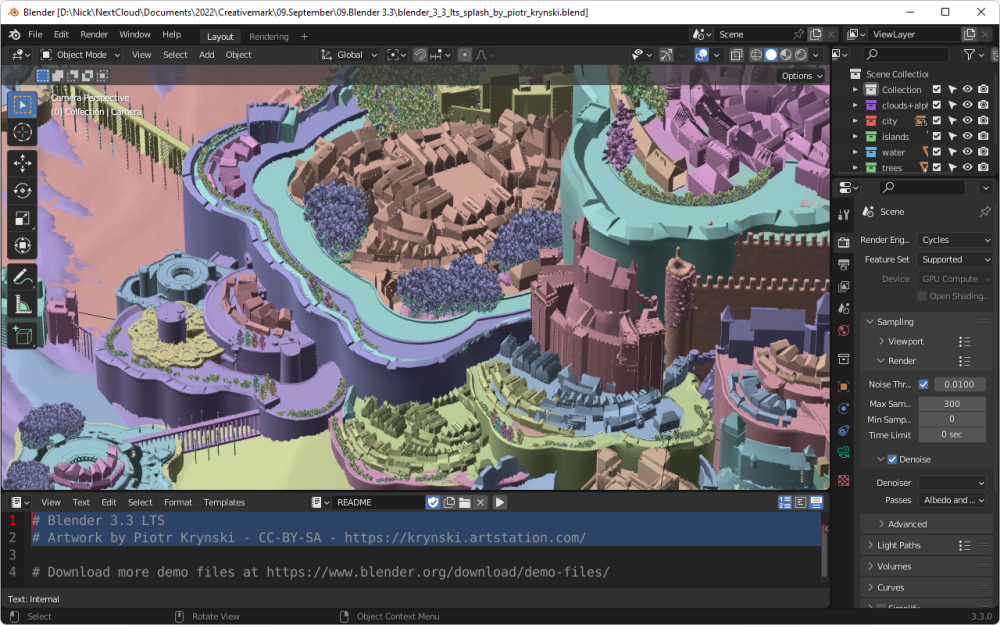Expand the Light Paths panel
Image resolution: width=1000 pixels, height=625 pixels.
tap(899, 545)
